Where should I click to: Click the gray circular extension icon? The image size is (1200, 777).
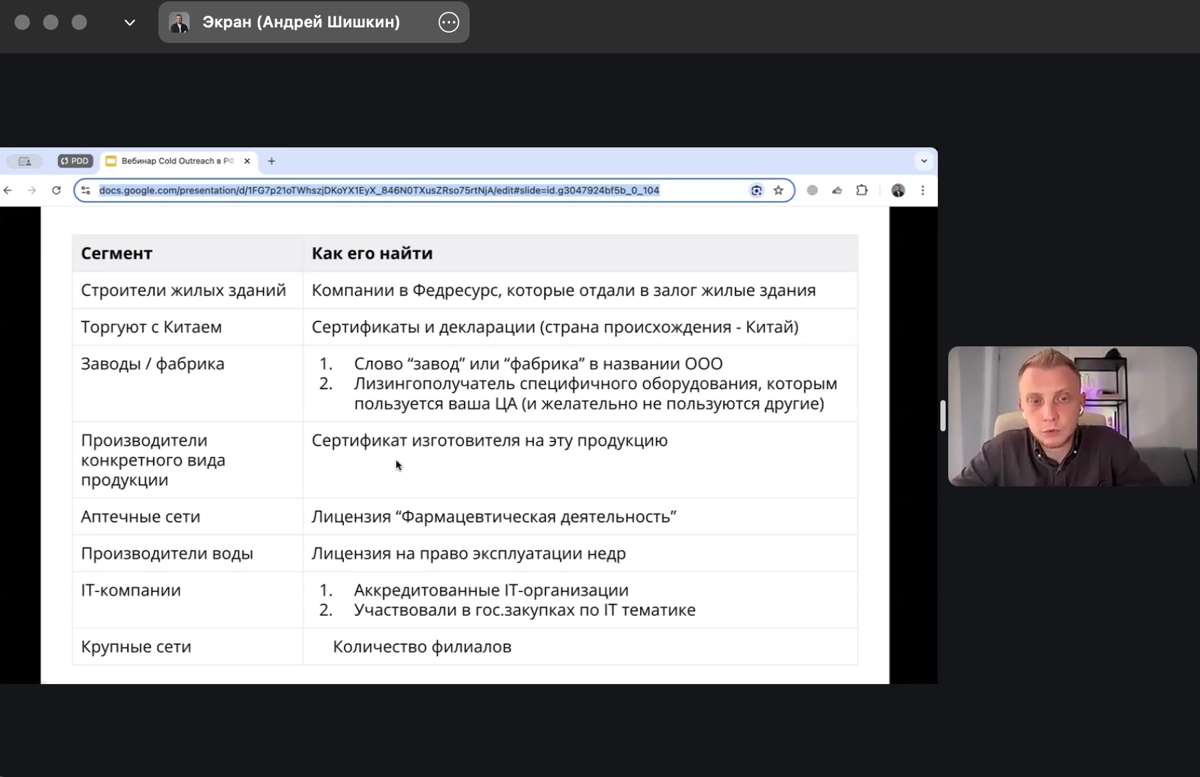pos(812,190)
